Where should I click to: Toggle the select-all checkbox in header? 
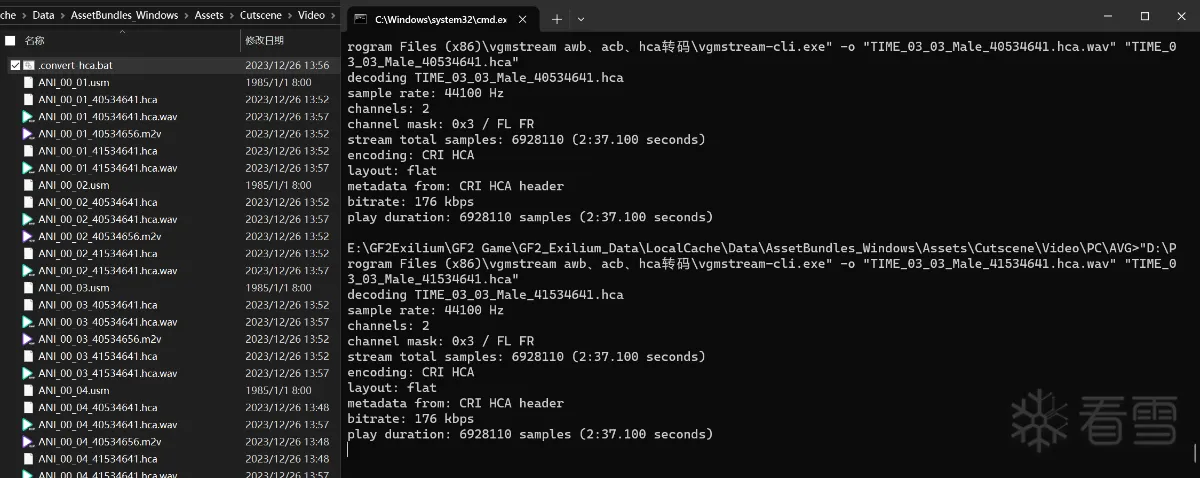pyautogui.click(x=10, y=41)
